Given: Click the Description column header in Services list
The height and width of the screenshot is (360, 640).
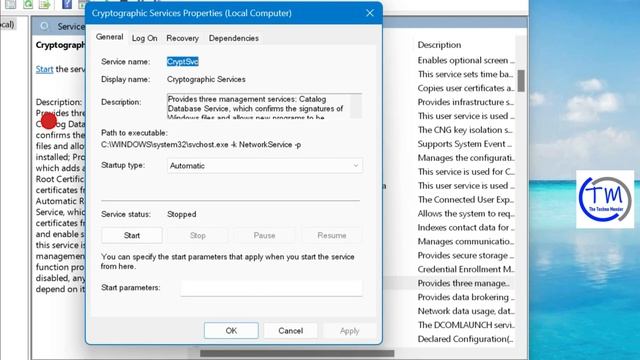Looking at the screenshot, I should click(439, 45).
